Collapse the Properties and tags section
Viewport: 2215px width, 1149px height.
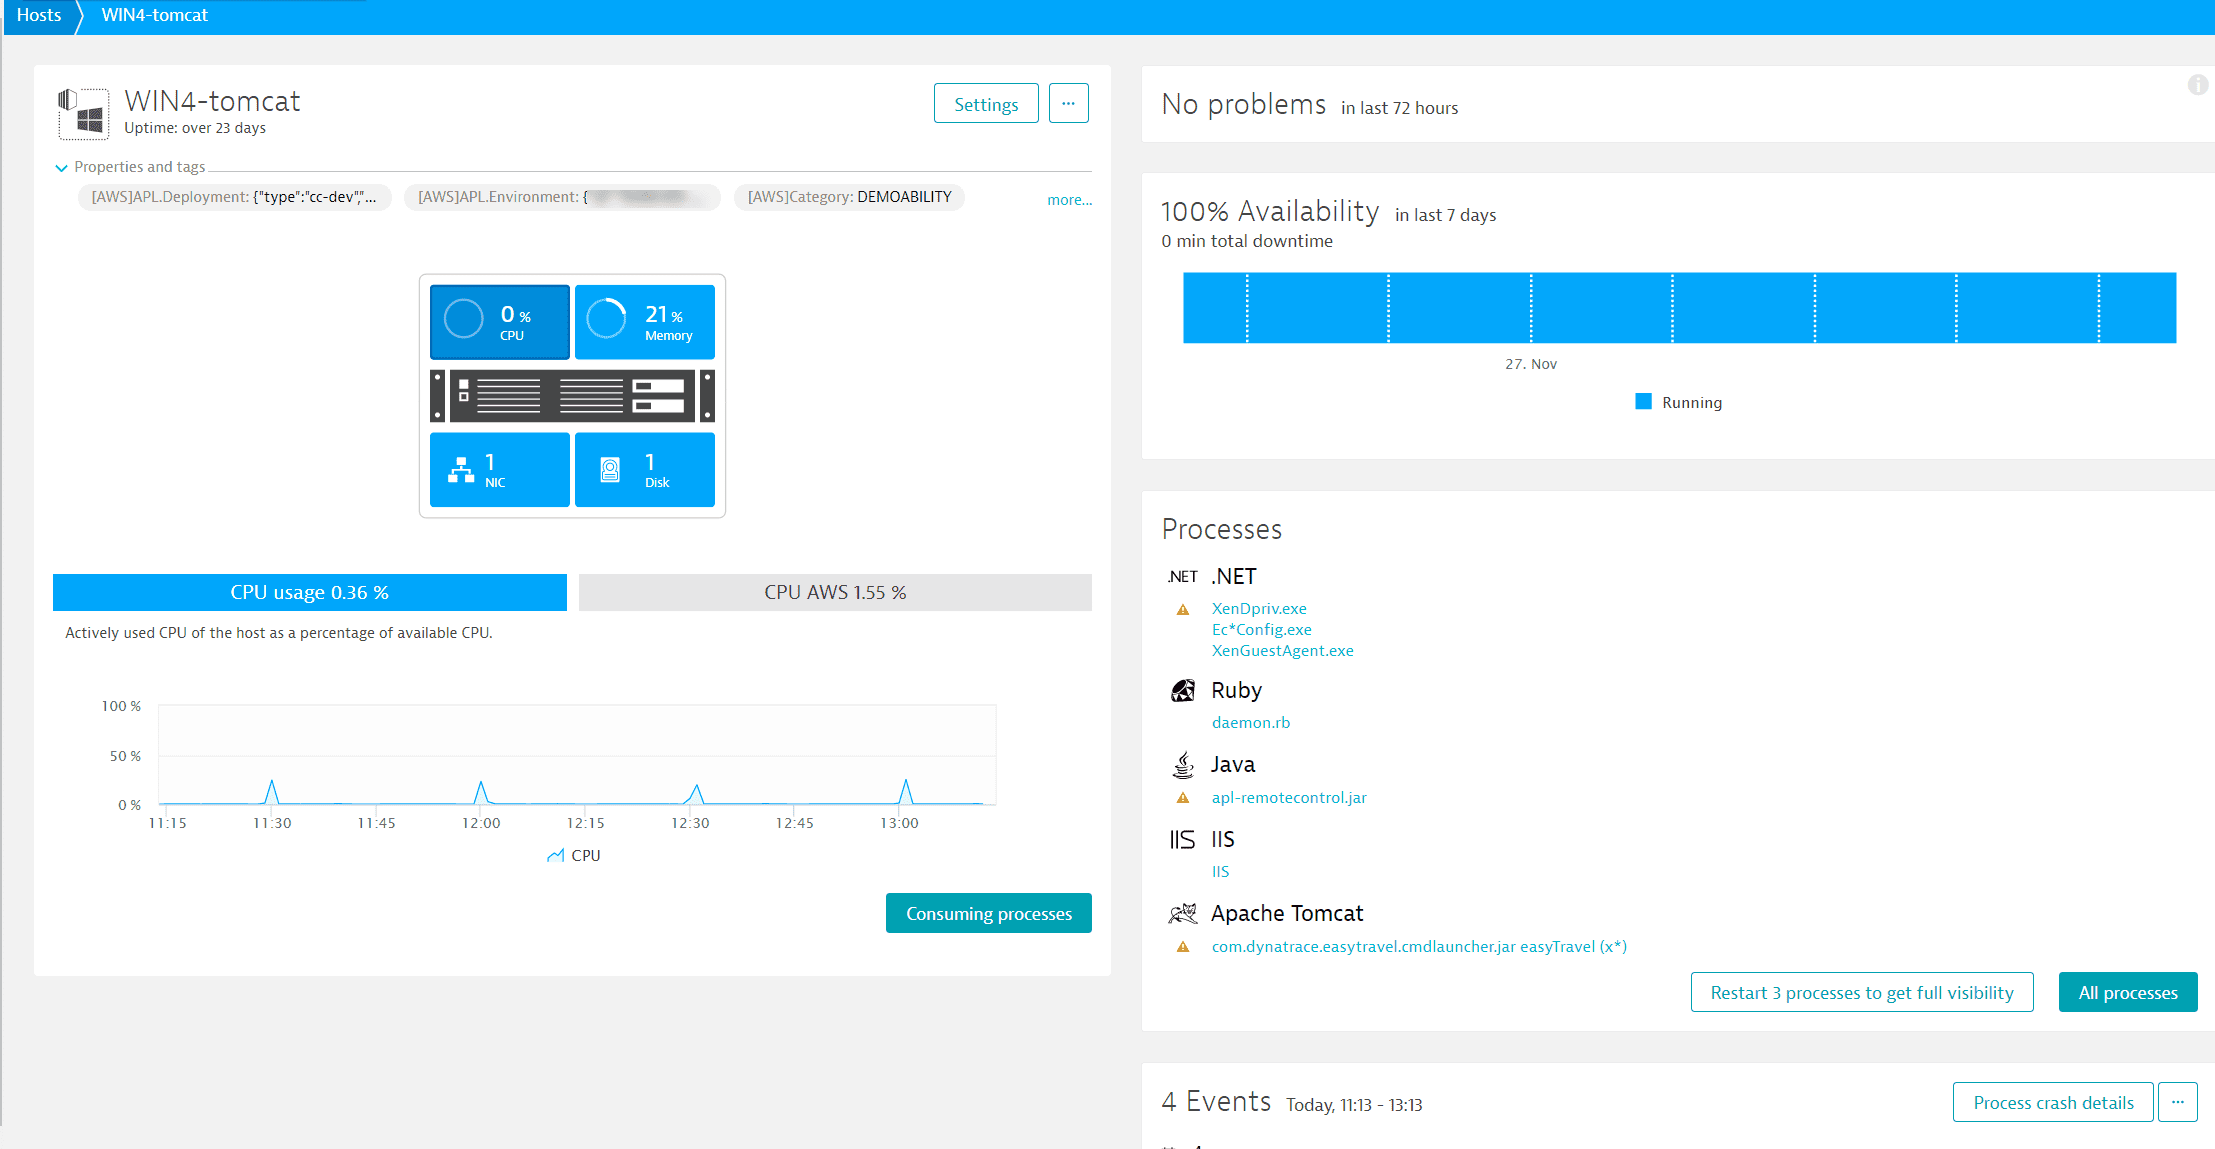click(x=61, y=168)
